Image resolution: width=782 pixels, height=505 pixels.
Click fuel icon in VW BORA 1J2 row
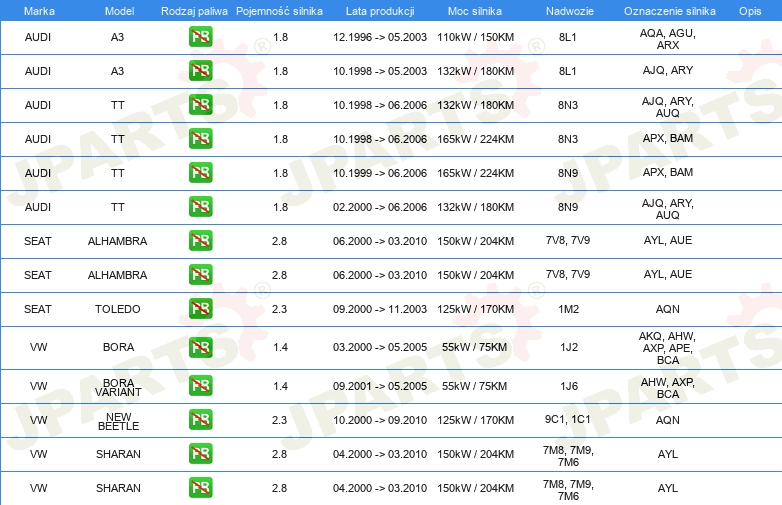(x=200, y=347)
